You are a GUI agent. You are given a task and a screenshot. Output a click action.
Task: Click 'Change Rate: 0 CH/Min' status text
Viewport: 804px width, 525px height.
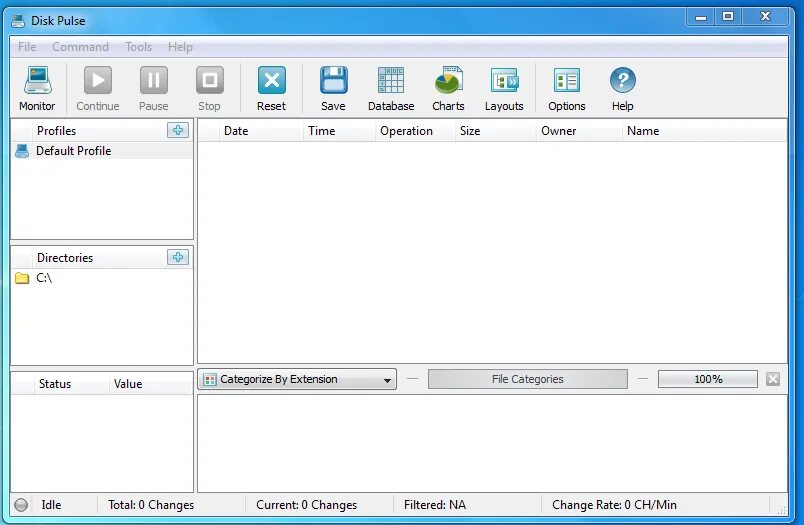[x=614, y=505]
